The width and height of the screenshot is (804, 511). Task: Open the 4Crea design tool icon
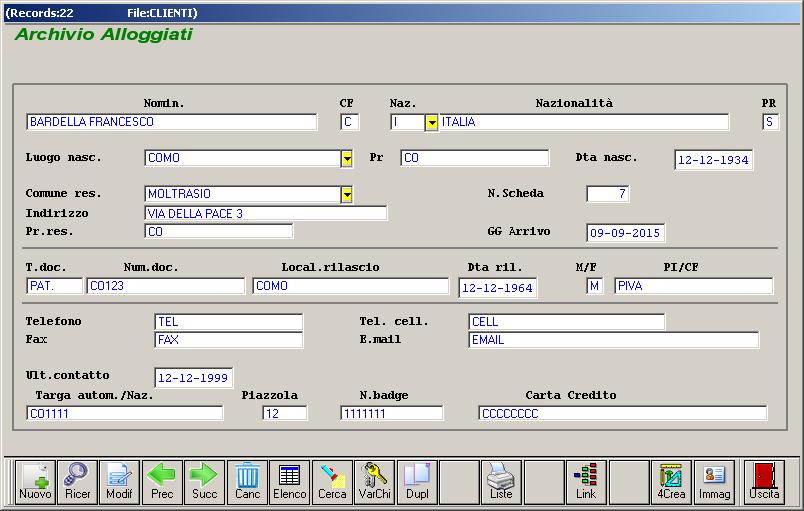tap(671, 482)
